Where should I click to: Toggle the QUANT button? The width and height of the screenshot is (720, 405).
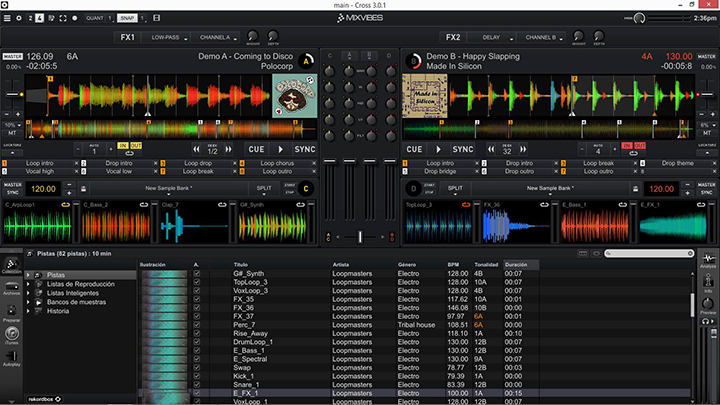point(95,18)
